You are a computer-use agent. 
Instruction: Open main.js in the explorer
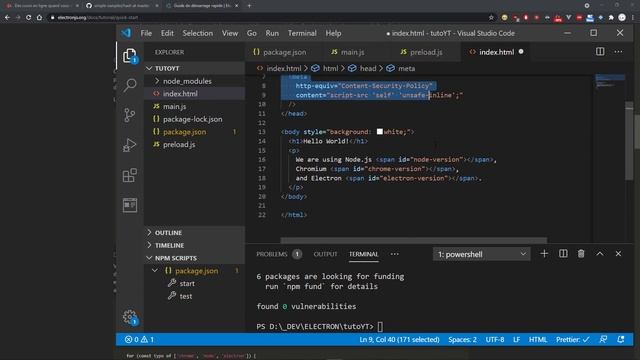(194, 106)
